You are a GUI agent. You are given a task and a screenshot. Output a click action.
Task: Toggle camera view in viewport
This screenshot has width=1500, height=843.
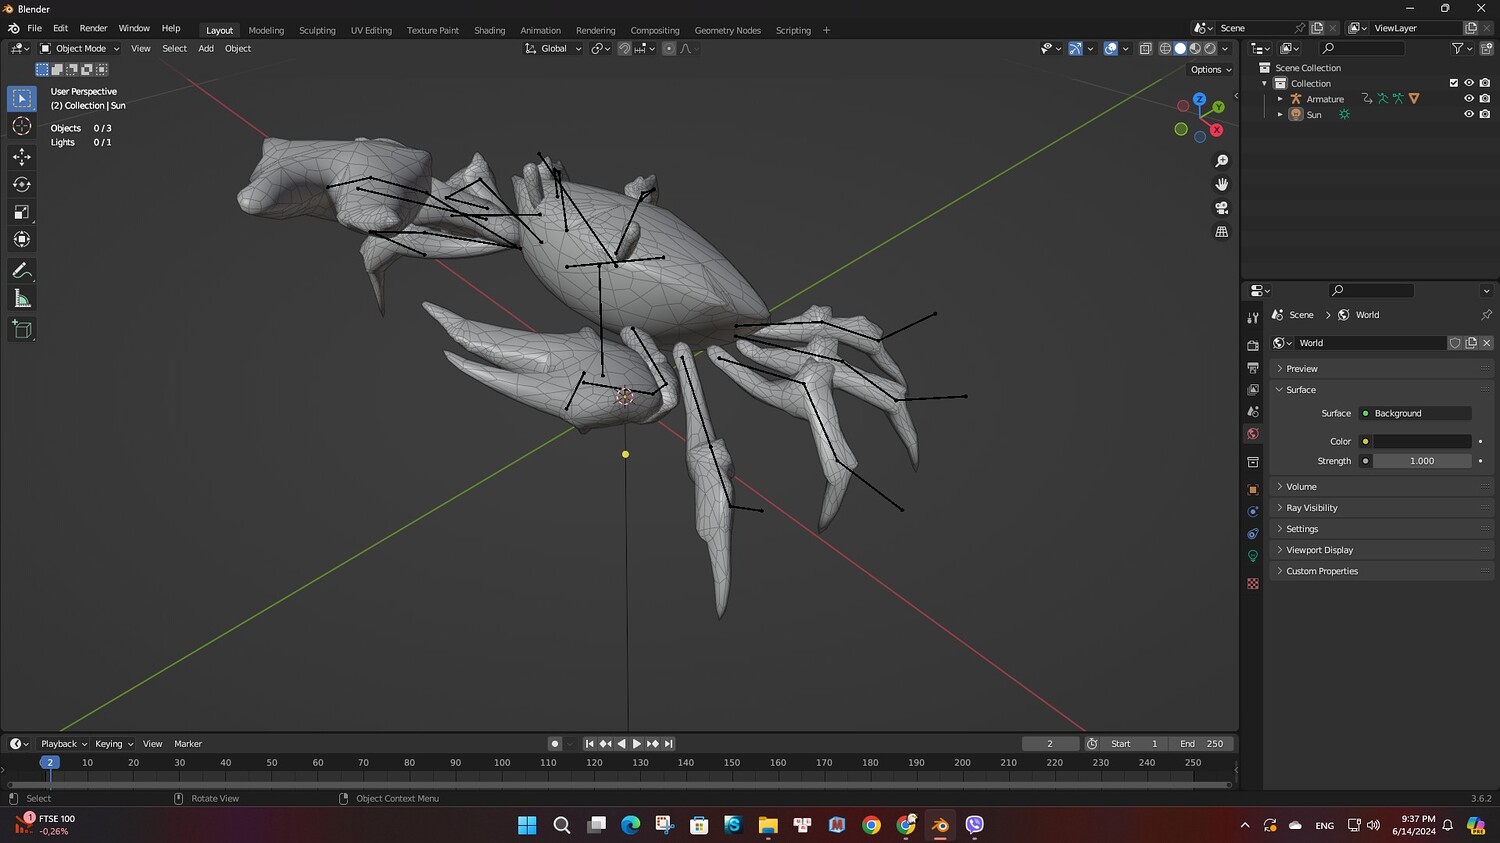1221,208
